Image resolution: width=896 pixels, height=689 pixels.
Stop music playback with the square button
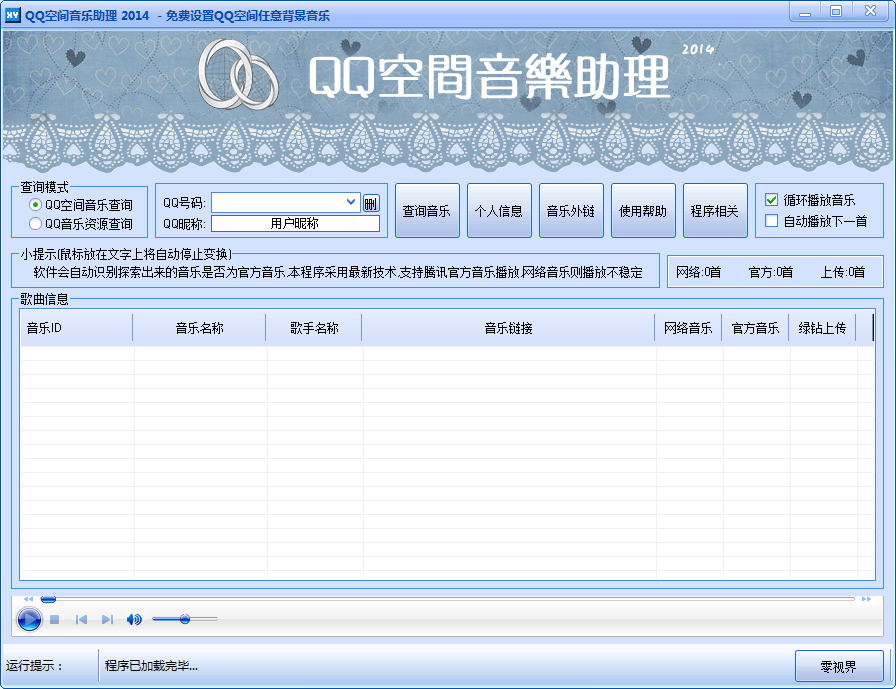pos(55,619)
